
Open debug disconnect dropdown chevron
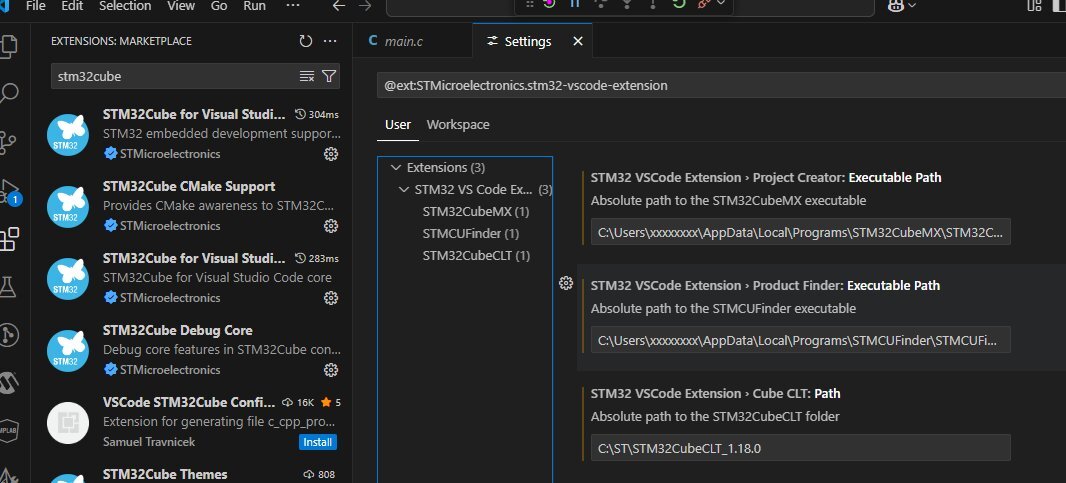[721, 3]
